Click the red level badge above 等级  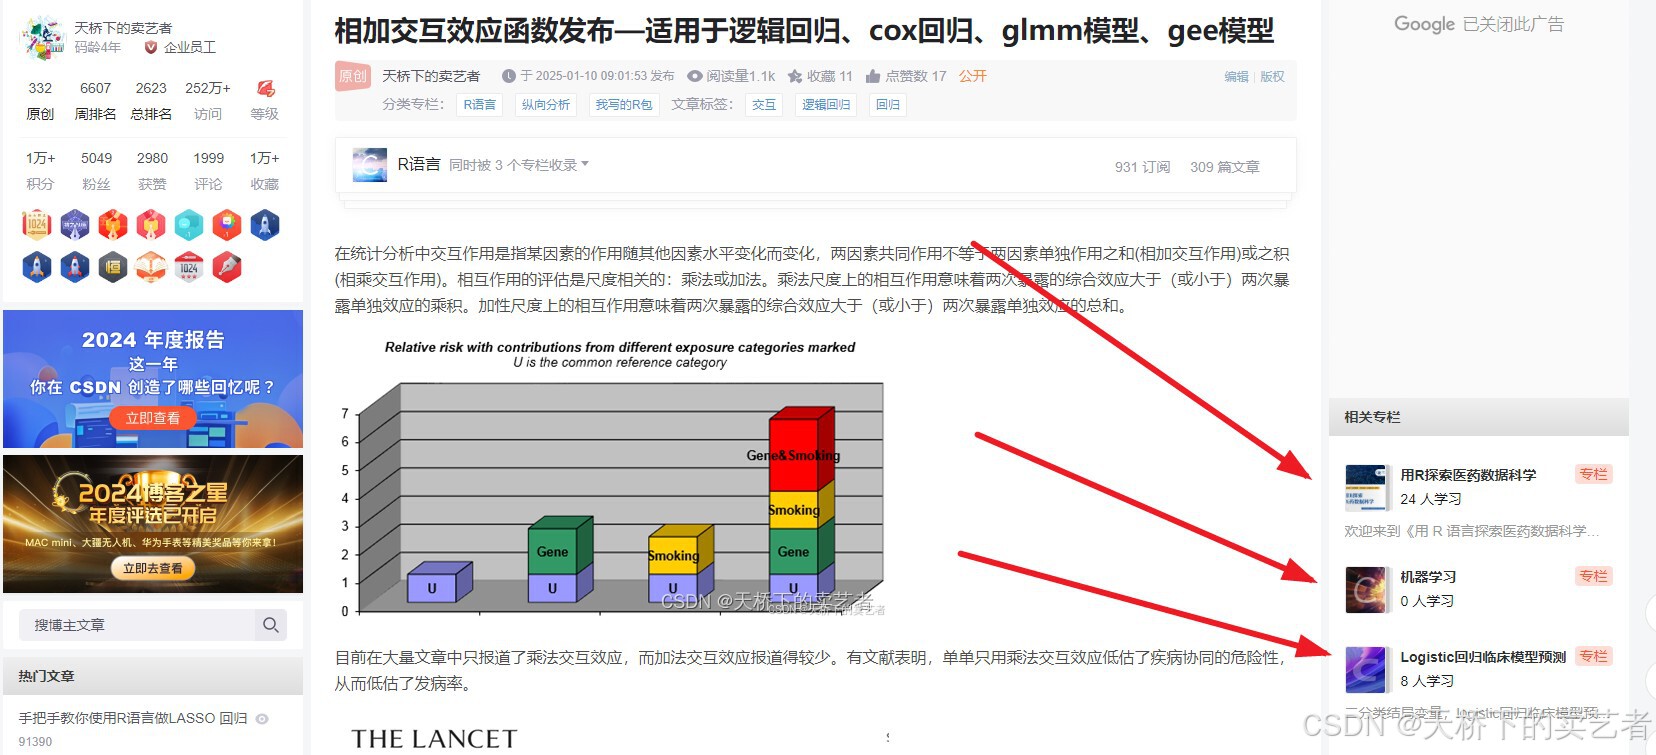265,89
